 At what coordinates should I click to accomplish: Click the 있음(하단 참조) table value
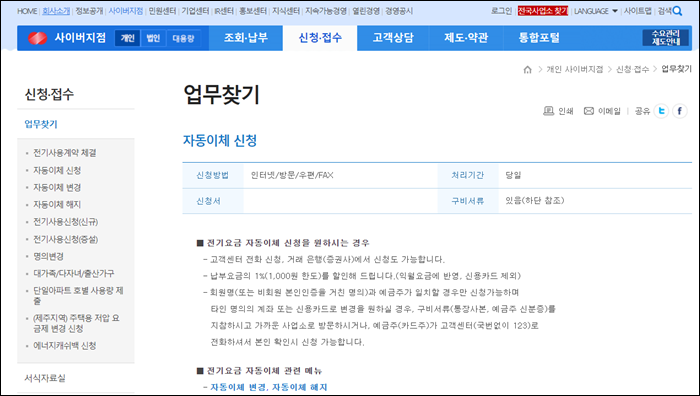(535, 201)
